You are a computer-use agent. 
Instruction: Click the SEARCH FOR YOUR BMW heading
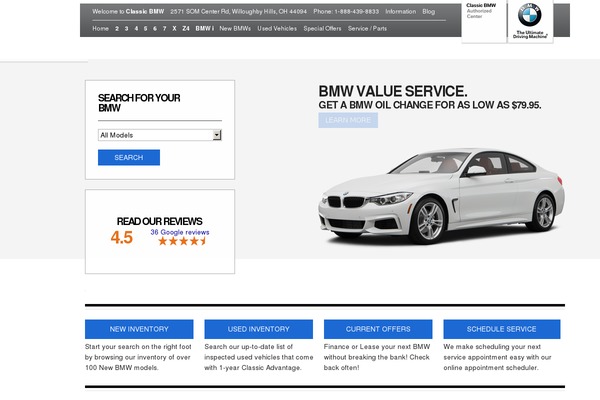[x=139, y=103]
